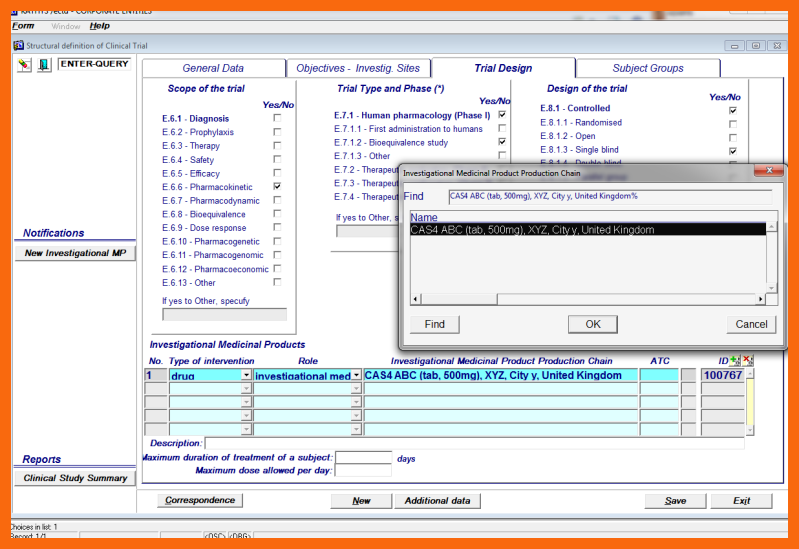
Task: Open Type of intervention dropdown in second row
Action: pyautogui.click(x=246, y=389)
